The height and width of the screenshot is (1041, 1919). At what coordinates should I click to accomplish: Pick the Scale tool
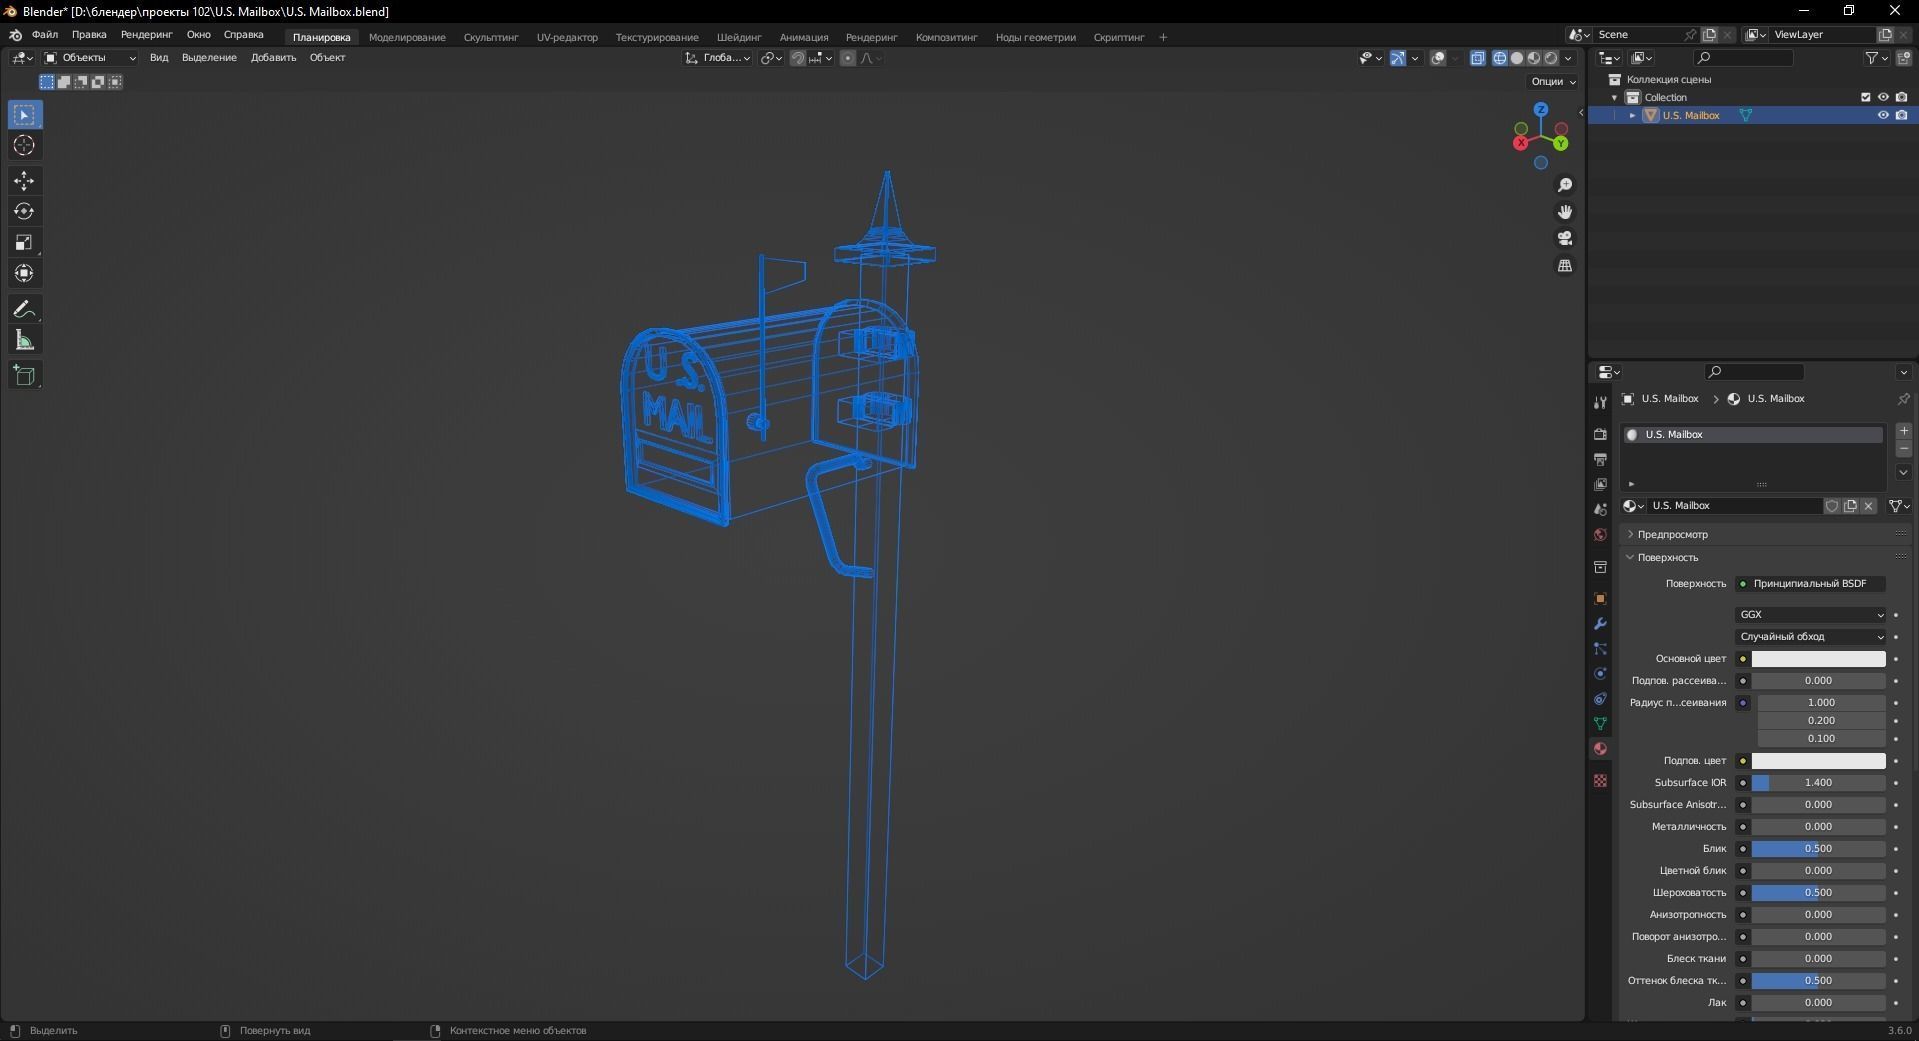tap(25, 243)
